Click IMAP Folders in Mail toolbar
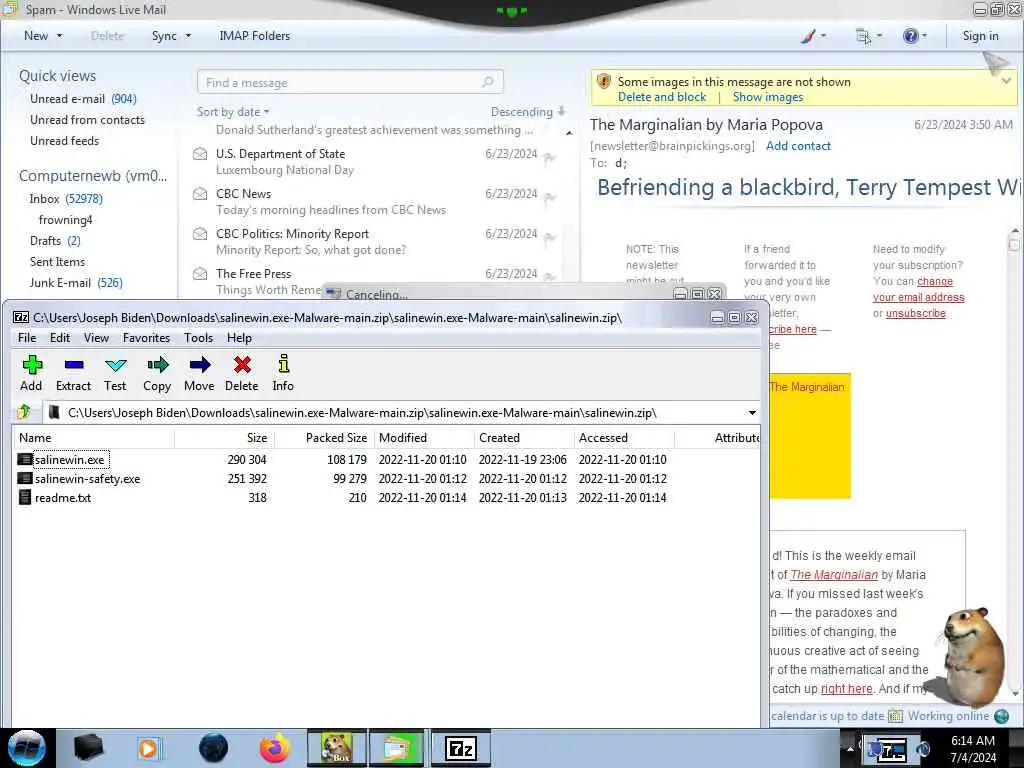This screenshot has width=1024, height=768. coord(254,36)
